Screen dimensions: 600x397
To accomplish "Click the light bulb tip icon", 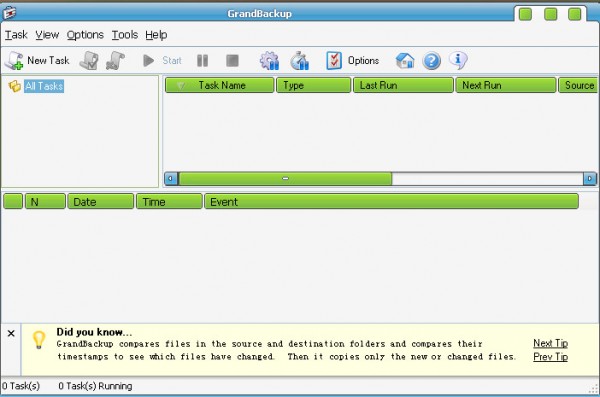I will pyautogui.click(x=39, y=340).
